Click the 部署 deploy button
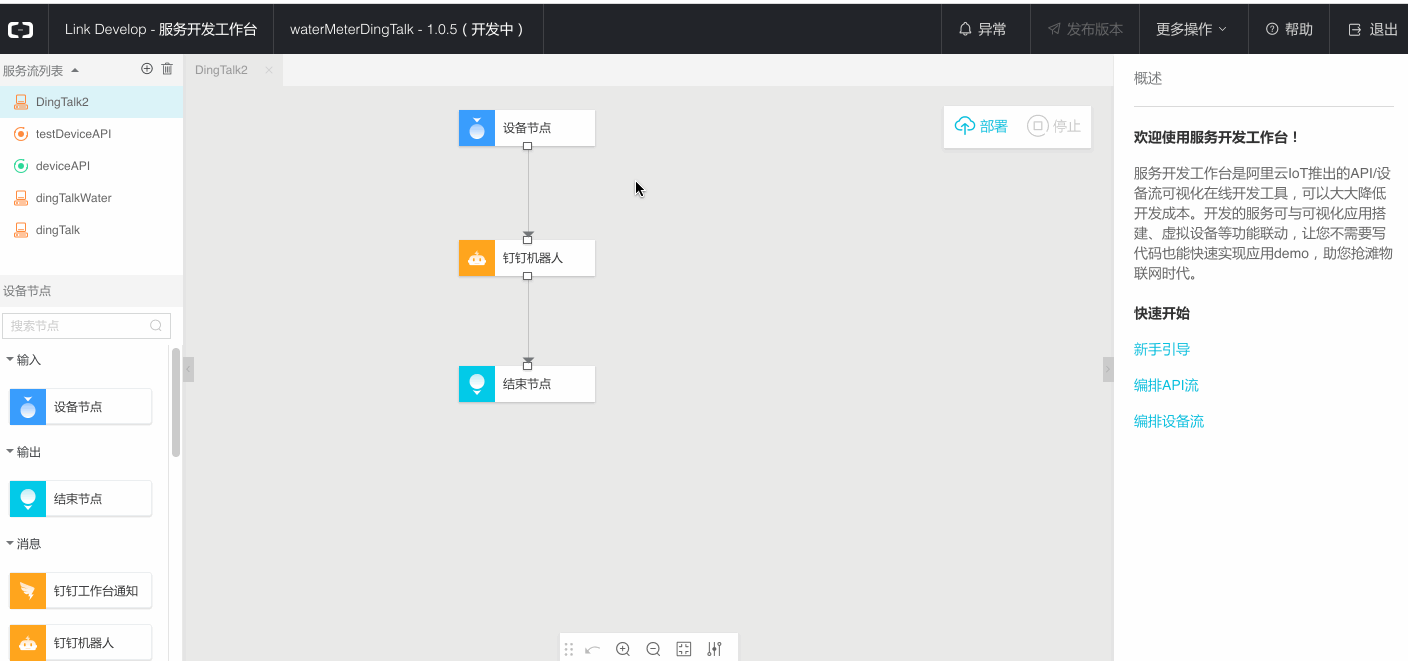This screenshot has height=661, width=1408. pos(981,126)
